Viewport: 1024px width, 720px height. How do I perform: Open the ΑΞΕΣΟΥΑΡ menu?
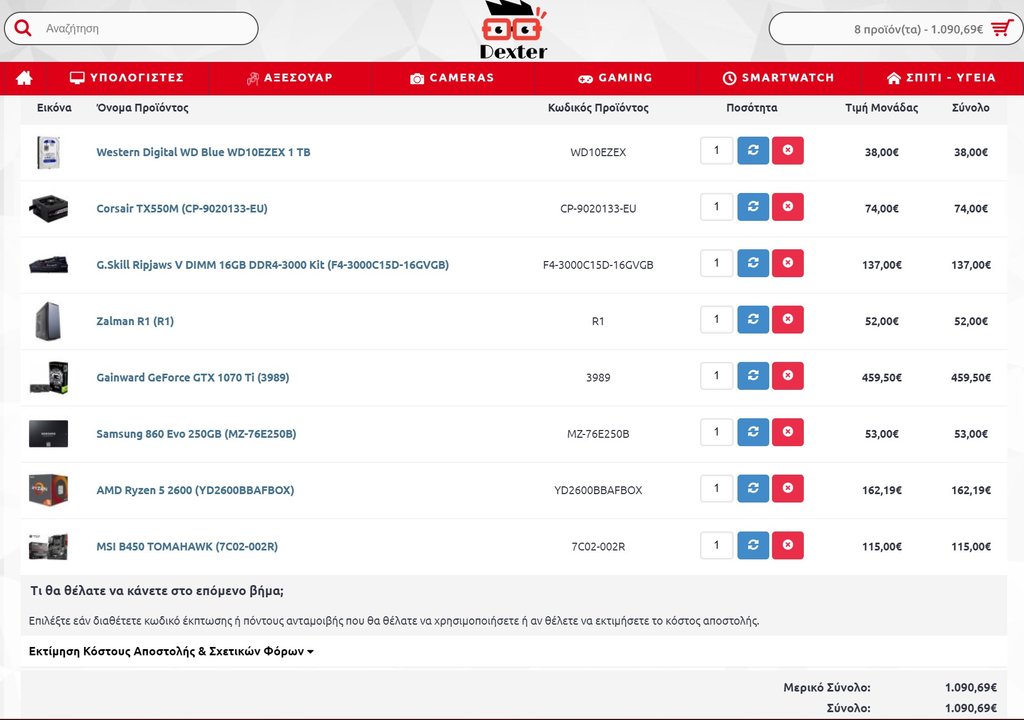pyautogui.click(x=289, y=78)
